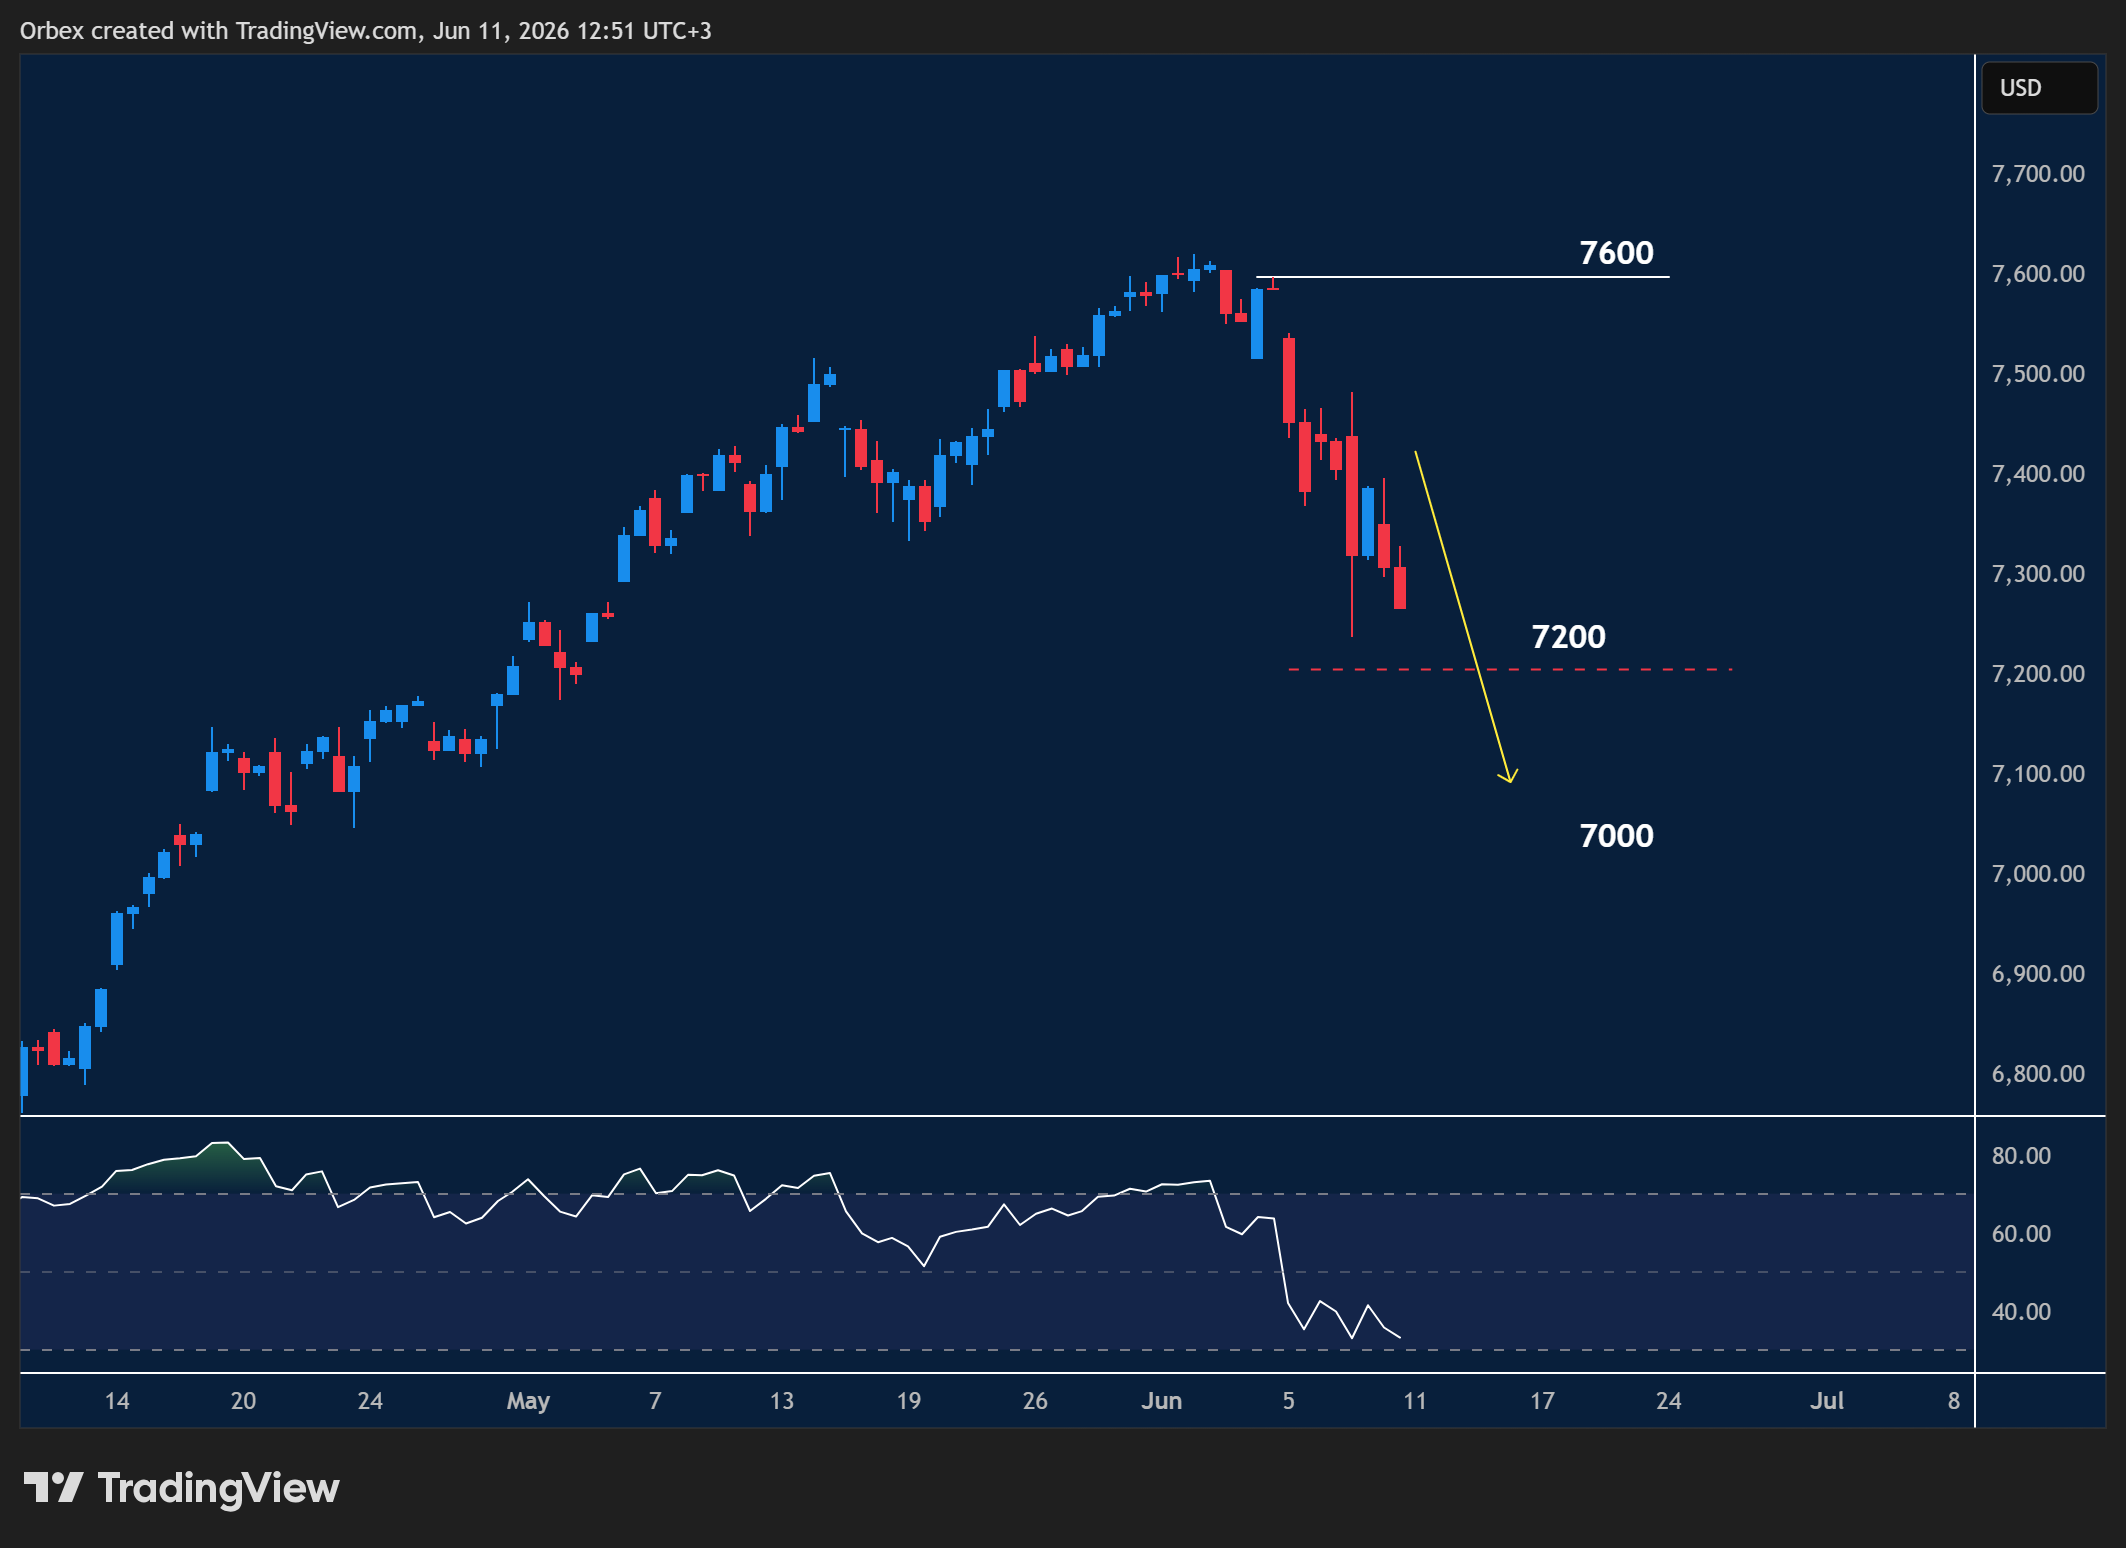Viewport: 2126px width, 1548px height.
Task: Click the 7,300.00 price axis label
Action: pyautogui.click(x=2038, y=574)
